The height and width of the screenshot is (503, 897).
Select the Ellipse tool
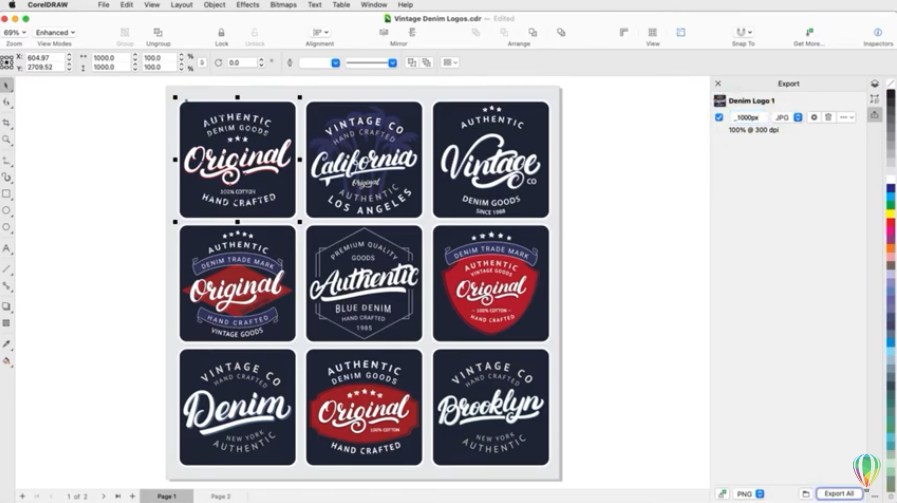7,211
